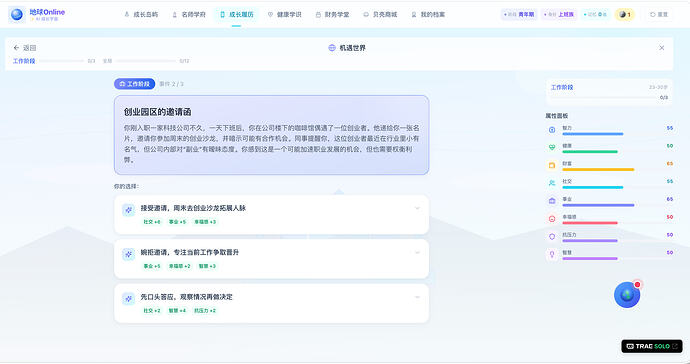Viewport: 690px width, 364px height.
Task: Click the 成长履历 tab phone icon
Action: tap(222, 15)
